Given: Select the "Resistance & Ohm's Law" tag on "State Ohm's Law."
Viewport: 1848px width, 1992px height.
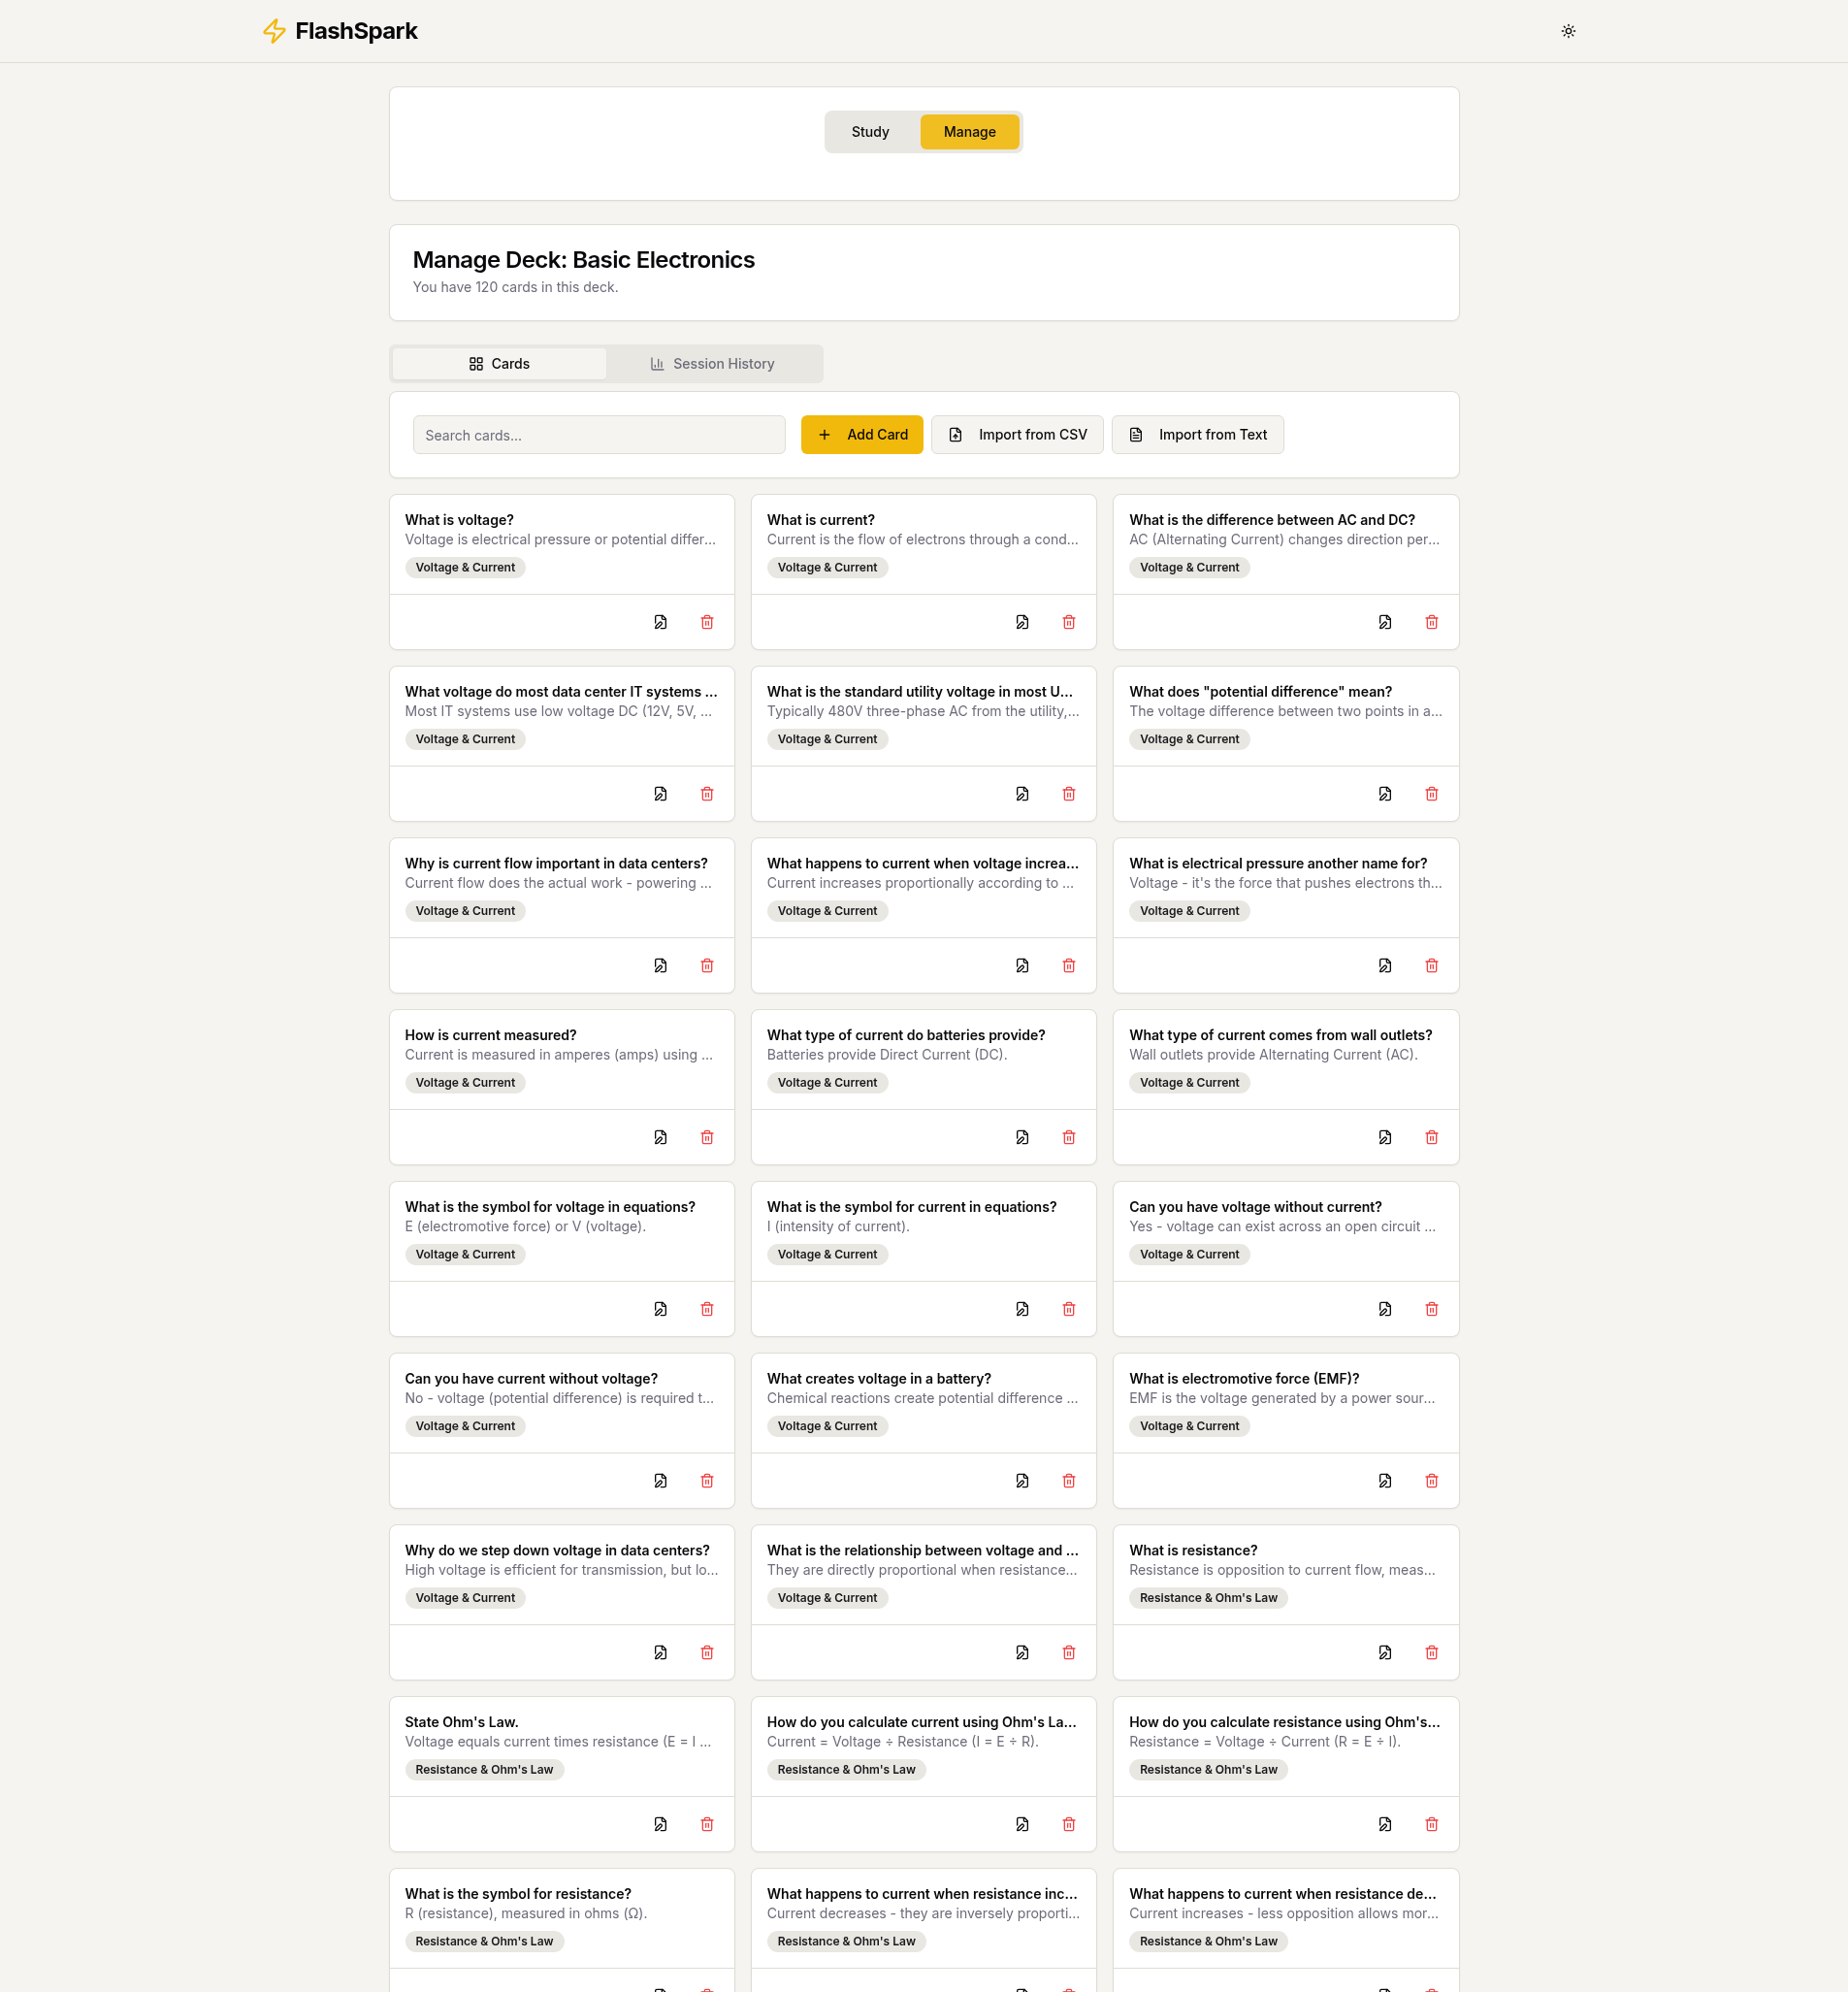Looking at the screenshot, I should pyautogui.click(x=484, y=1769).
